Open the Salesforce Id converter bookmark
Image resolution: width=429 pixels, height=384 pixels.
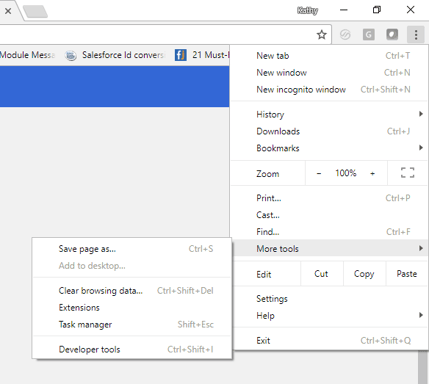pos(115,55)
